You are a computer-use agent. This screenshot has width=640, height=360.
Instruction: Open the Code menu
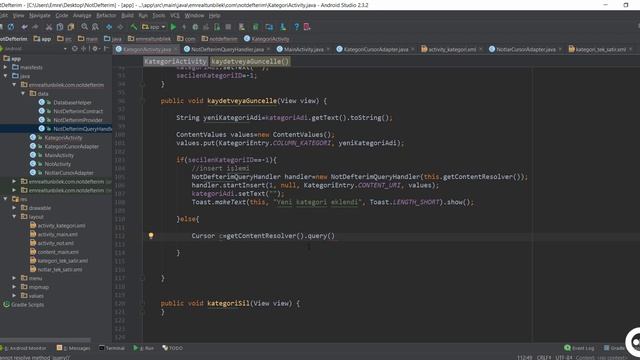coord(62,16)
